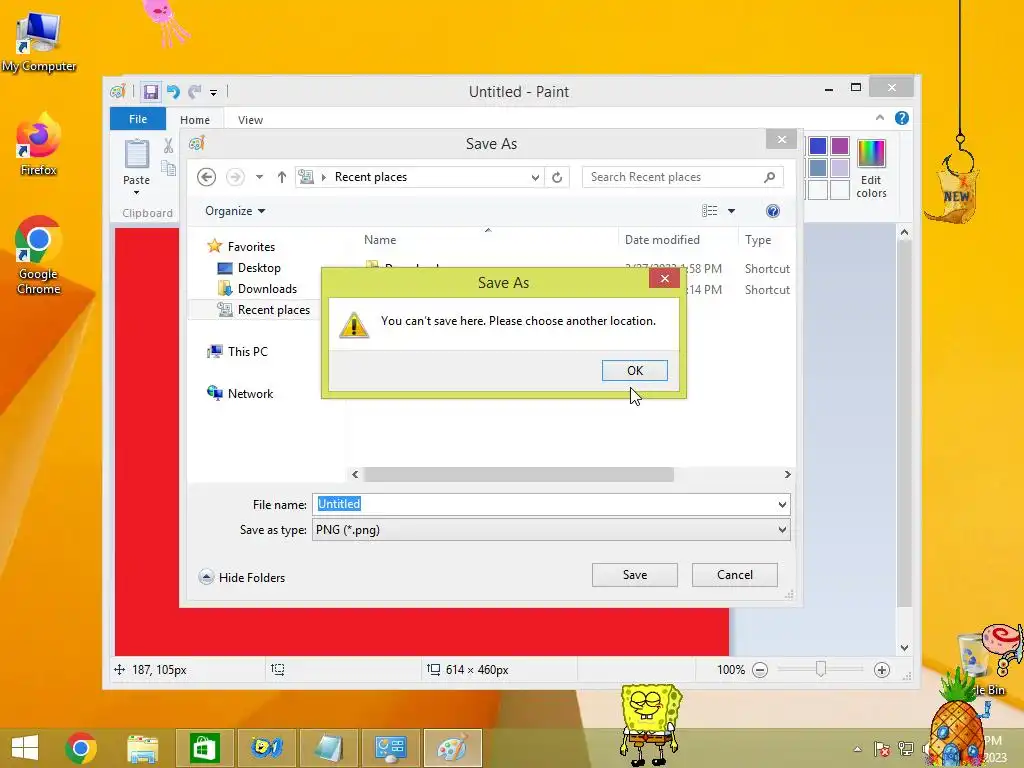This screenshot has width=1024, height=768.
Task: Open Chrome from the taskbar
Action: coord(81,748)
